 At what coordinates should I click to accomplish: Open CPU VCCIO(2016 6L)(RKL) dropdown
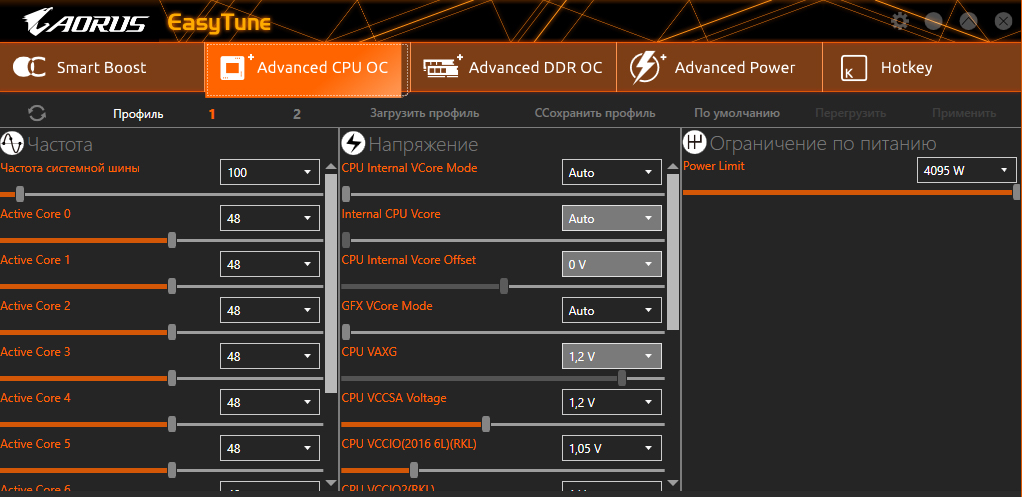611,448
